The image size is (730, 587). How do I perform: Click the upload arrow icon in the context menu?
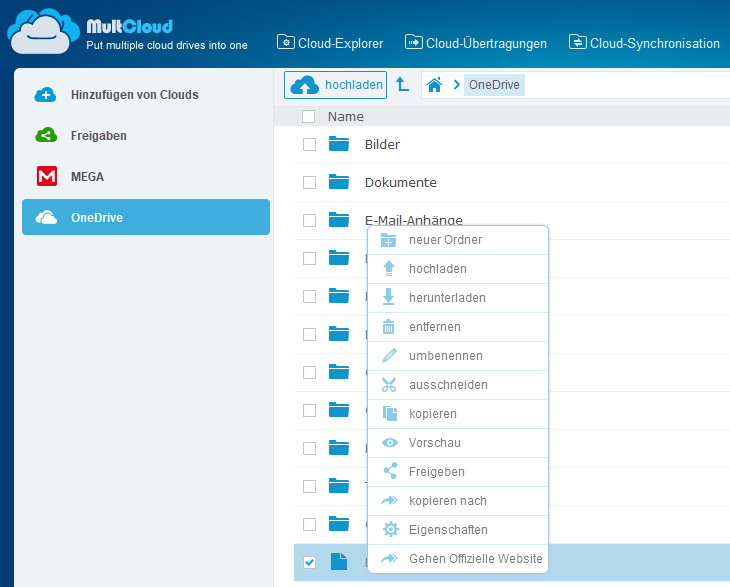(389, 269)
